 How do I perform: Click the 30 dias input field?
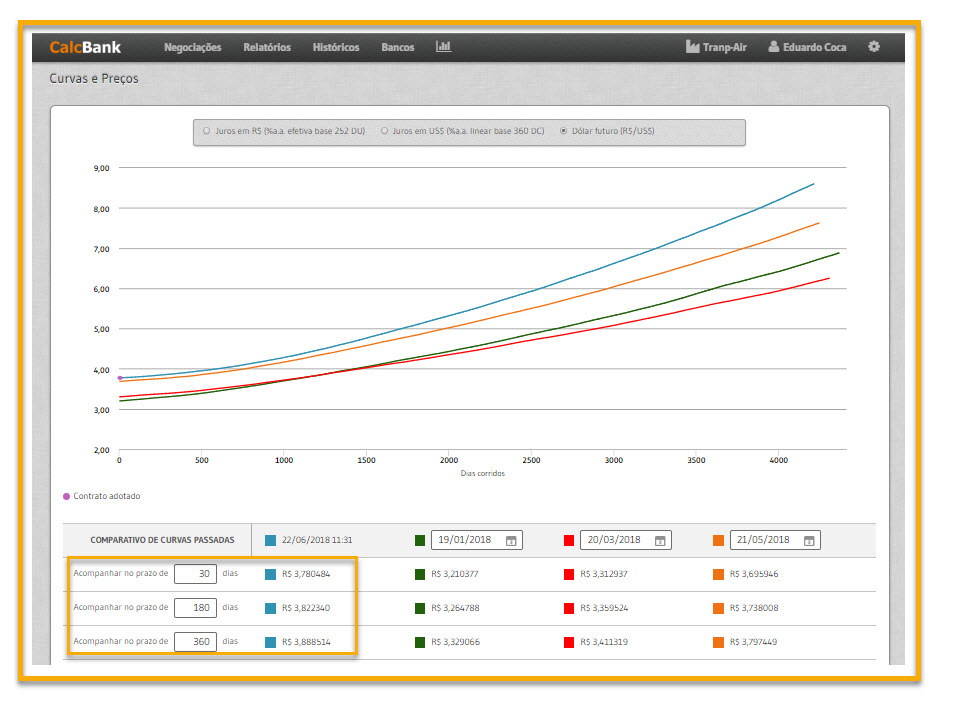195,574
